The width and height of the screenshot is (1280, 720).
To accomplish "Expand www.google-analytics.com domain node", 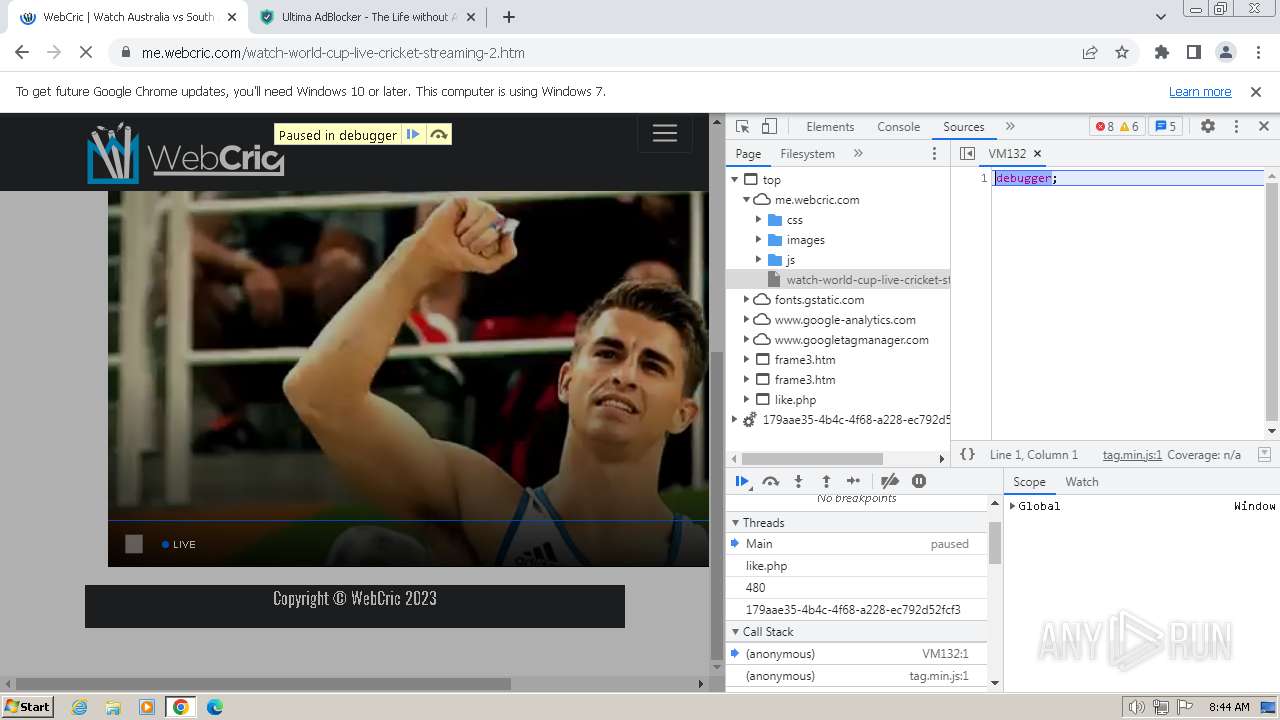I will [747, 320].
